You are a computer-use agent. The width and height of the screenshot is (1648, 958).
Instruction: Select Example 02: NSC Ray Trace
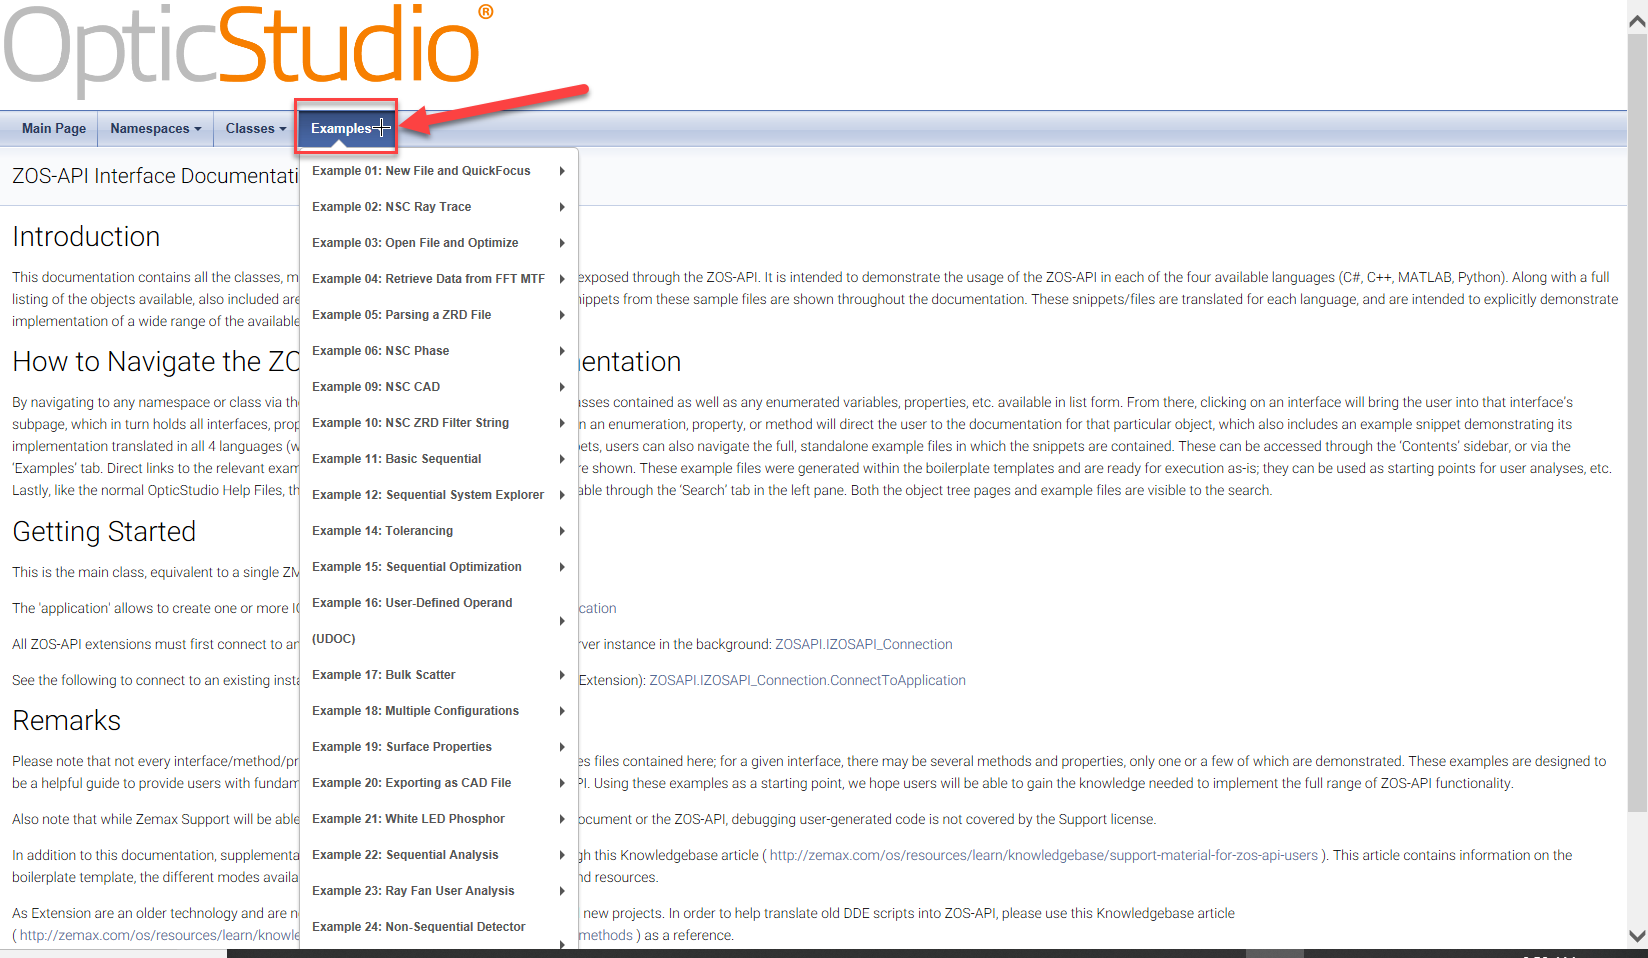[x=439, y=207]
